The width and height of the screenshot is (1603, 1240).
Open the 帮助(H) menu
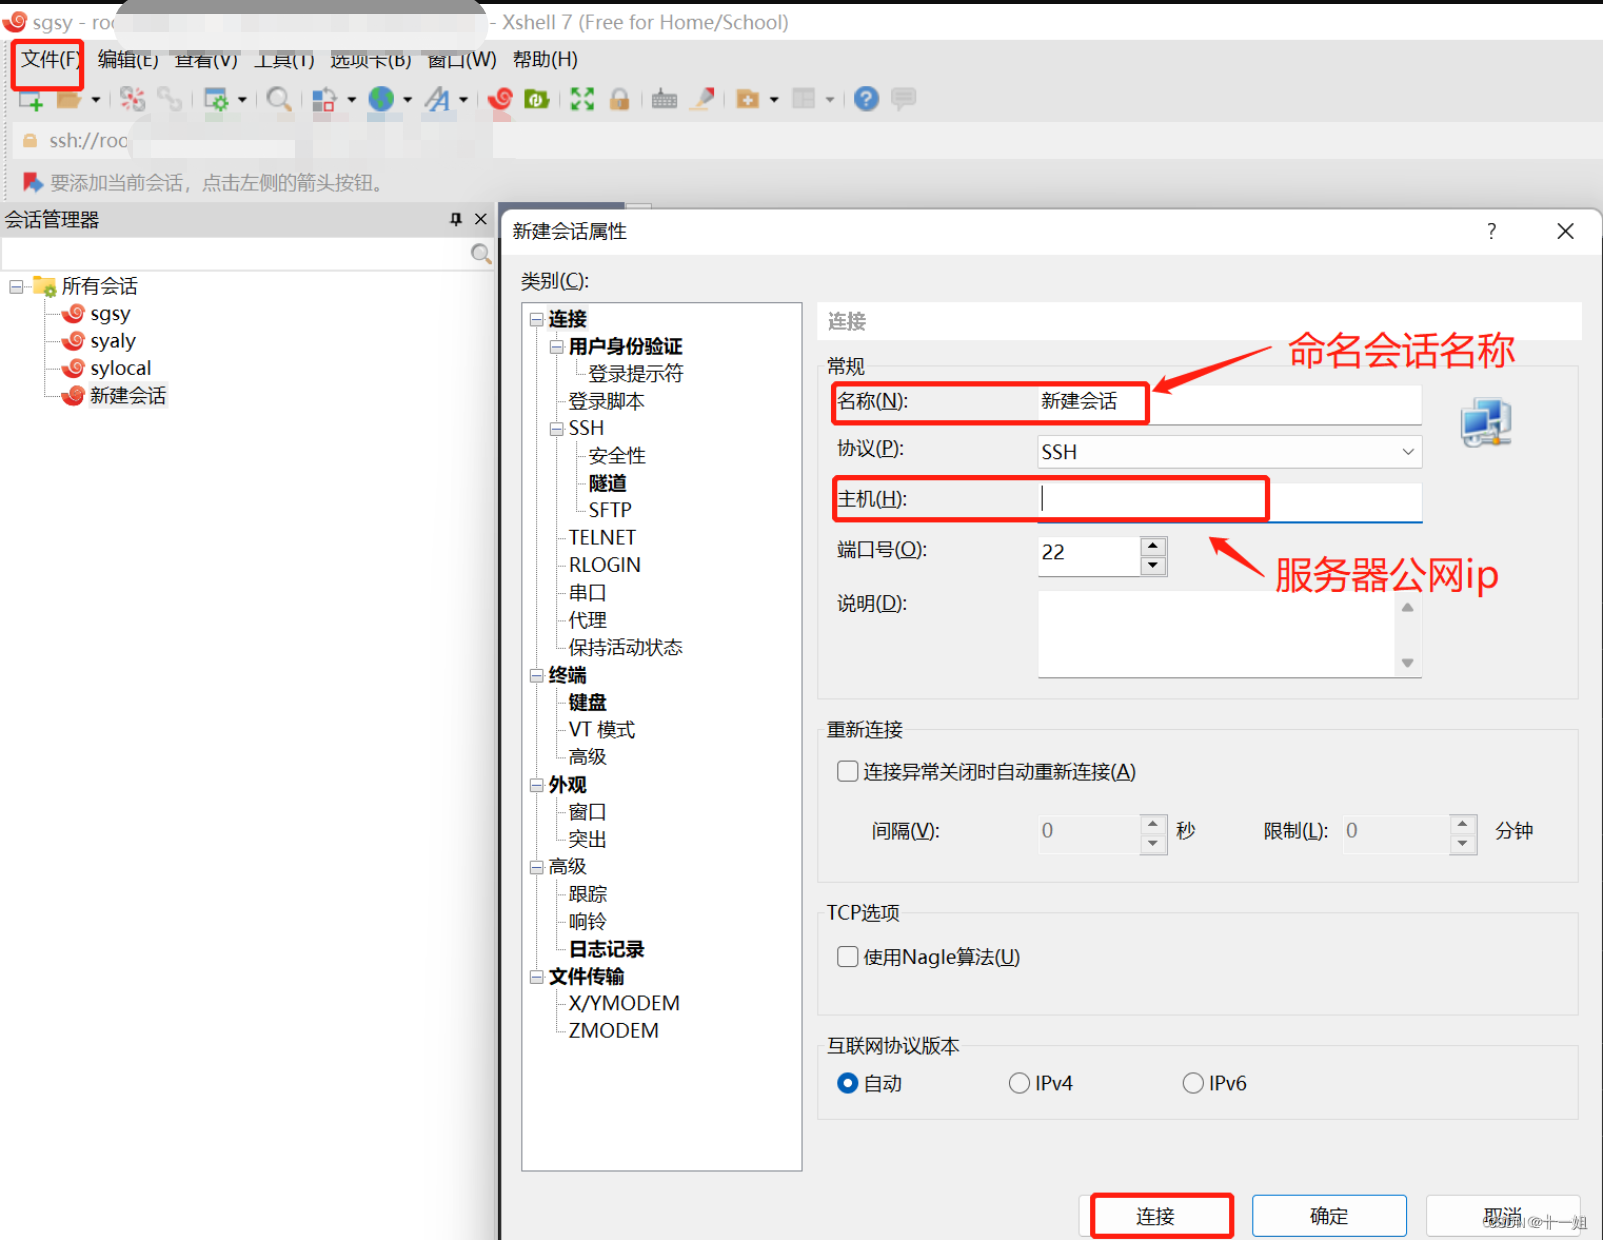(x=545, y=59)
